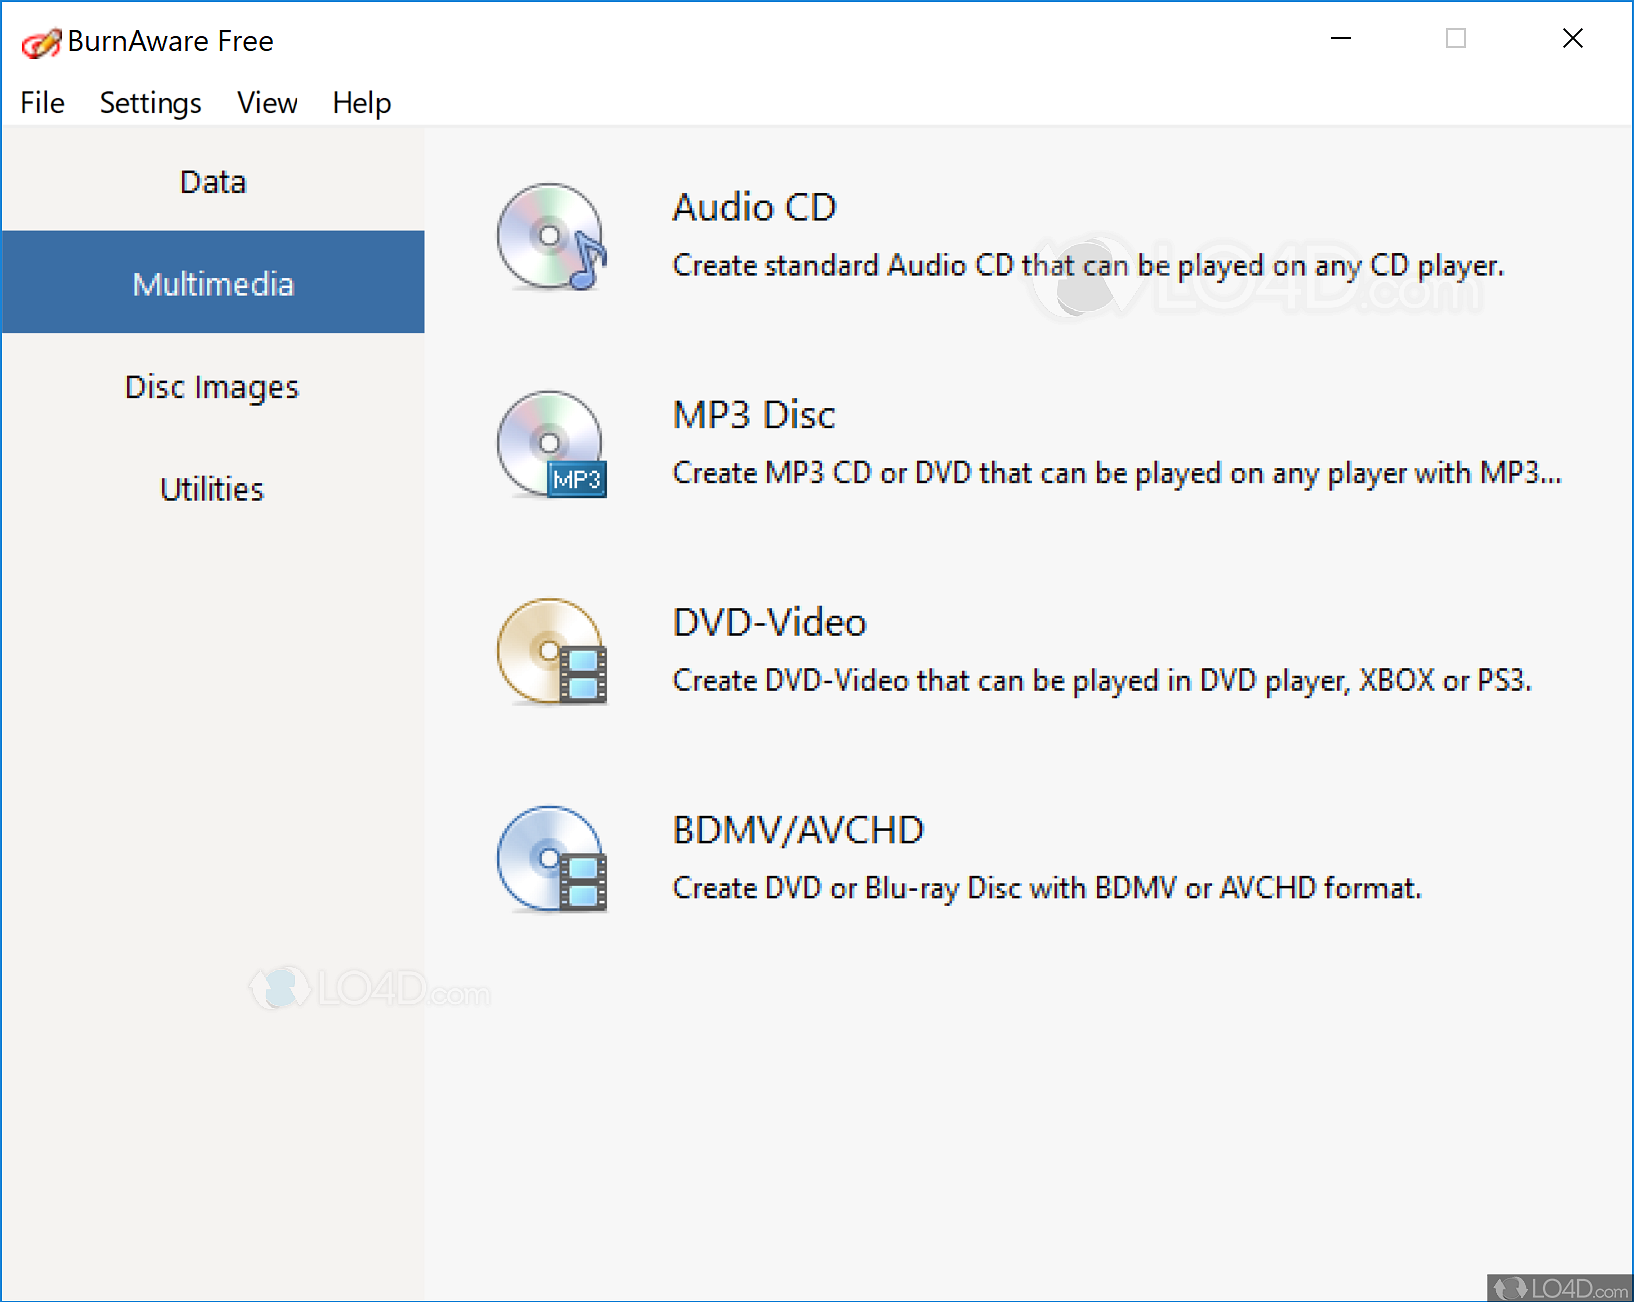The width and height of the screenshot is (1634, 1302).
Task: Click the filmstrip on the DVD-Video icon
Action: click(583, 676)
